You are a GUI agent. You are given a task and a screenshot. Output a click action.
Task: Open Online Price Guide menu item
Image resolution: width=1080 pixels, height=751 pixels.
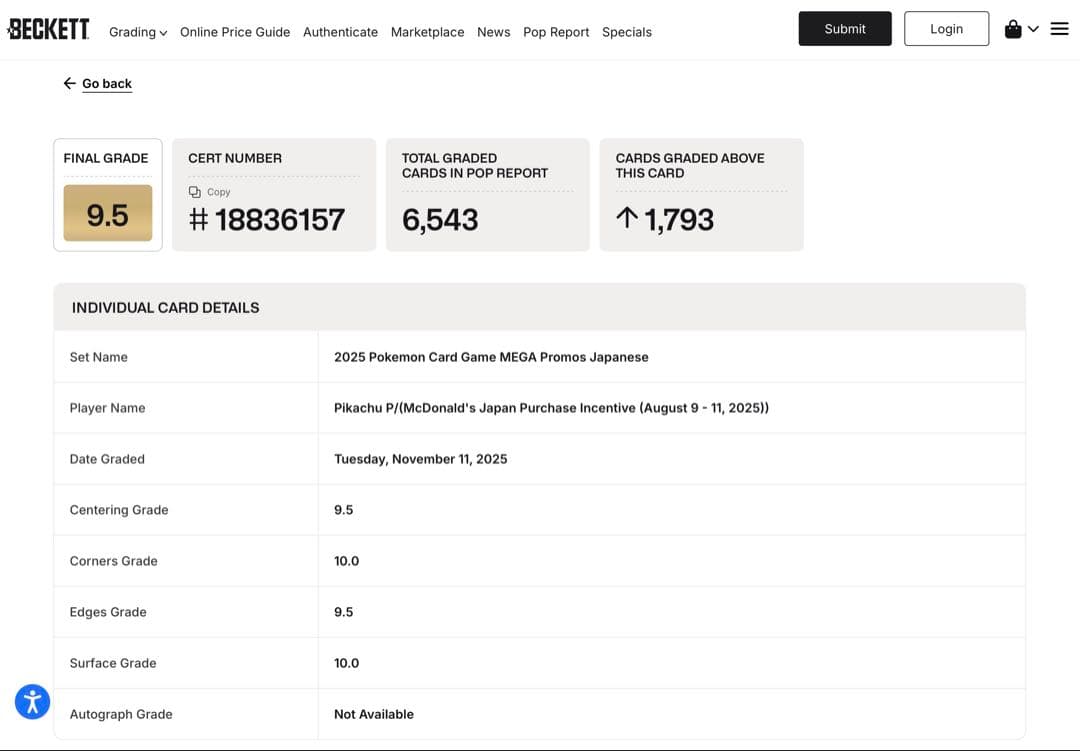click(x=235, y=32)
